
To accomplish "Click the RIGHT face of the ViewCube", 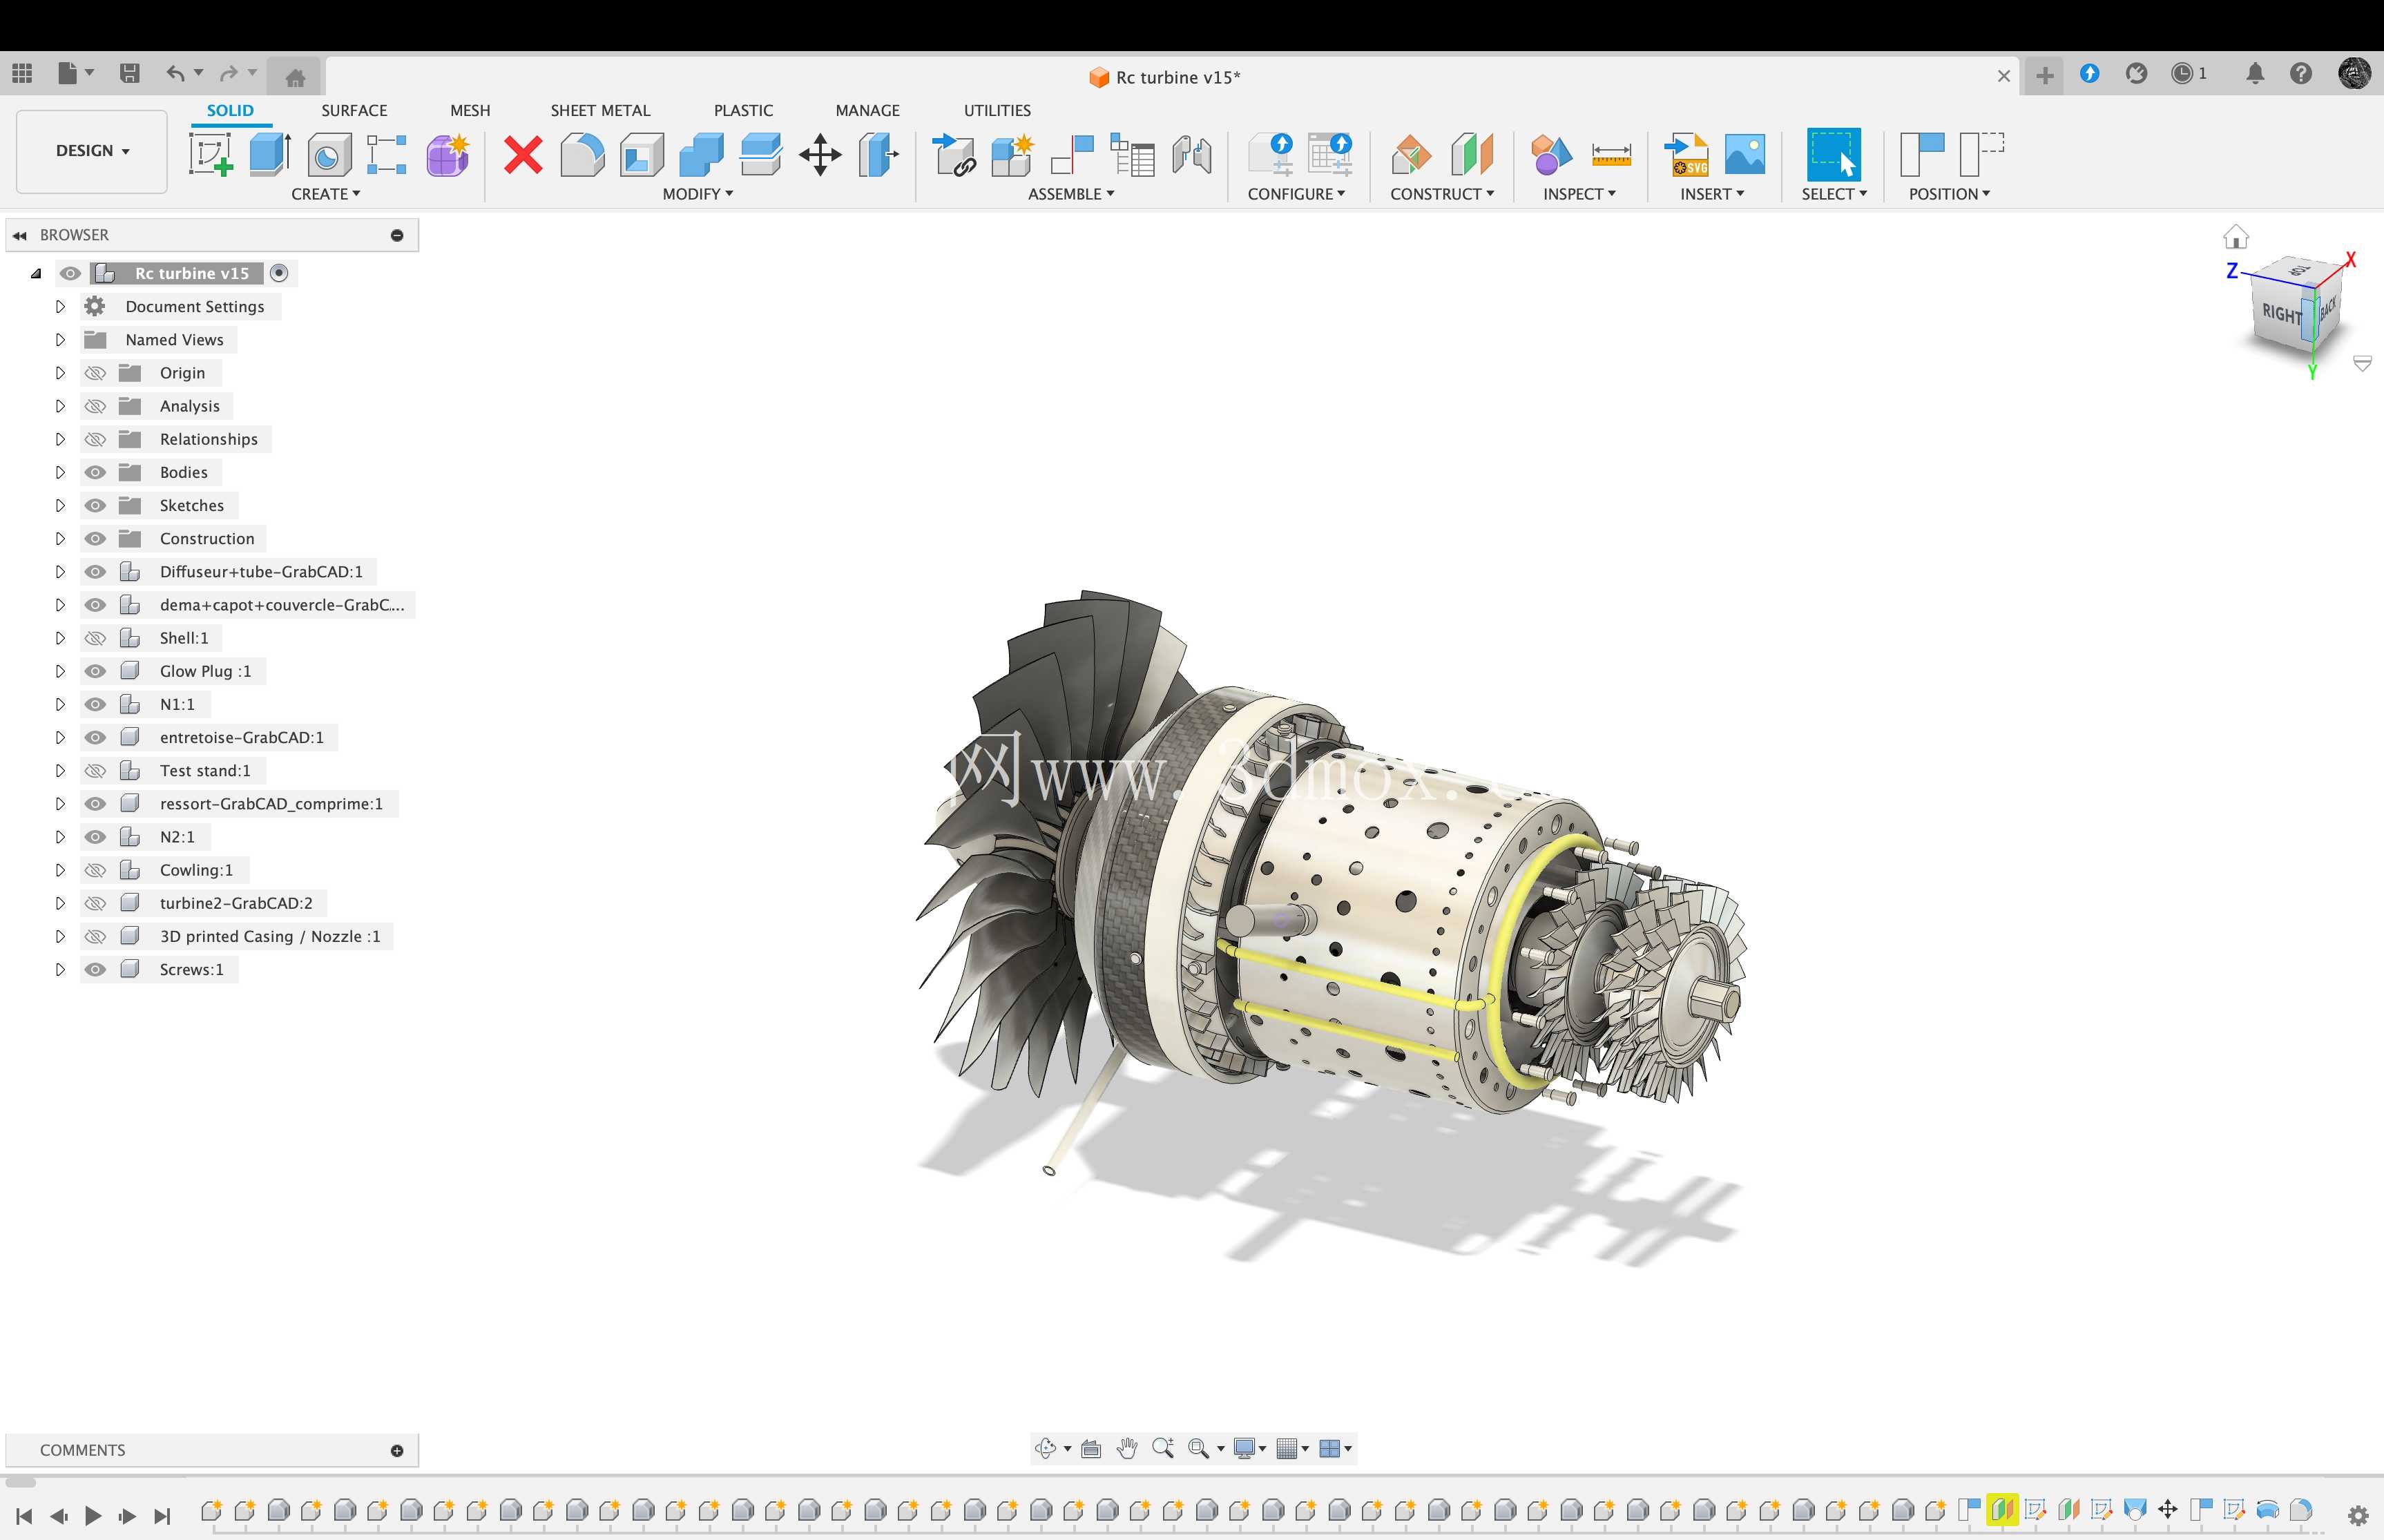I will [2281, 313].
